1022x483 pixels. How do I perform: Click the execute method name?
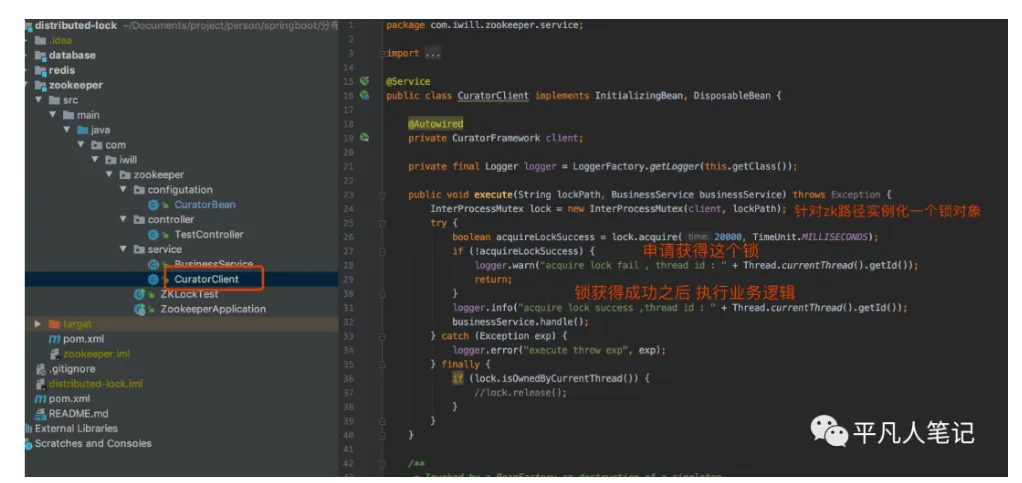(493, 195)
